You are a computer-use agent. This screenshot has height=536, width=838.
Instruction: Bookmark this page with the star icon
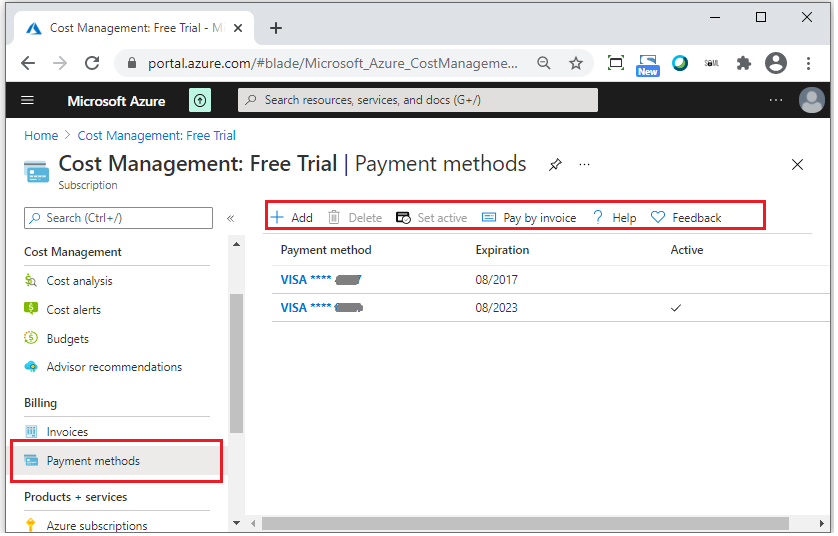click(578, 63)
